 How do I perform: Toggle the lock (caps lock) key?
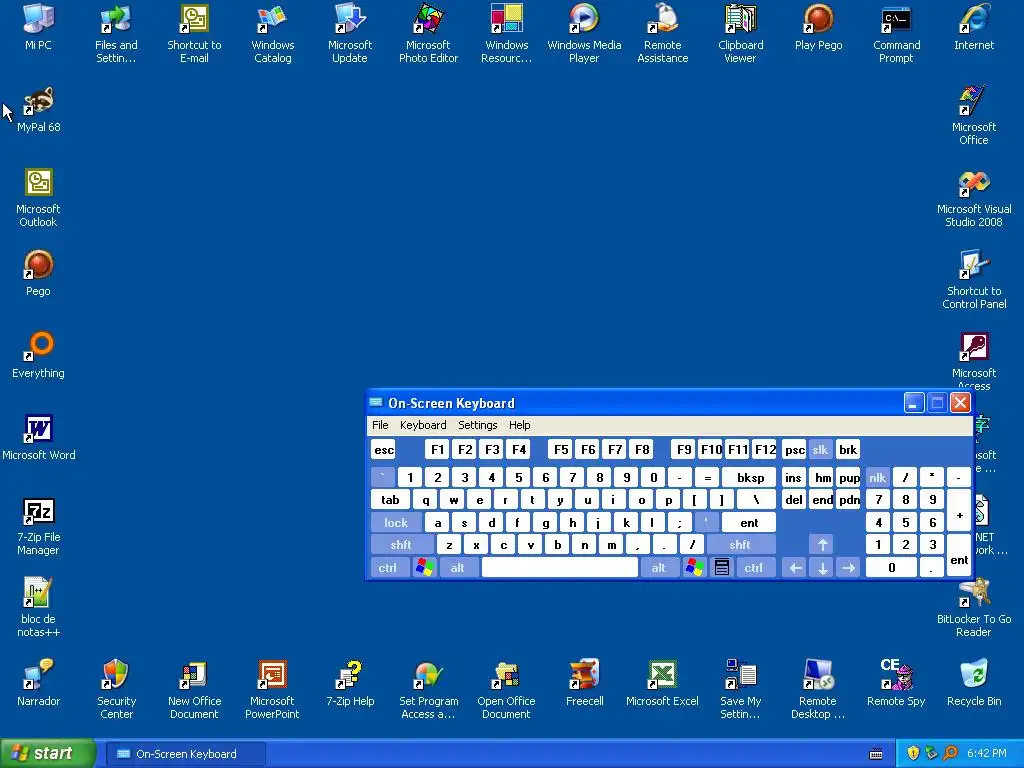[396, 522]
